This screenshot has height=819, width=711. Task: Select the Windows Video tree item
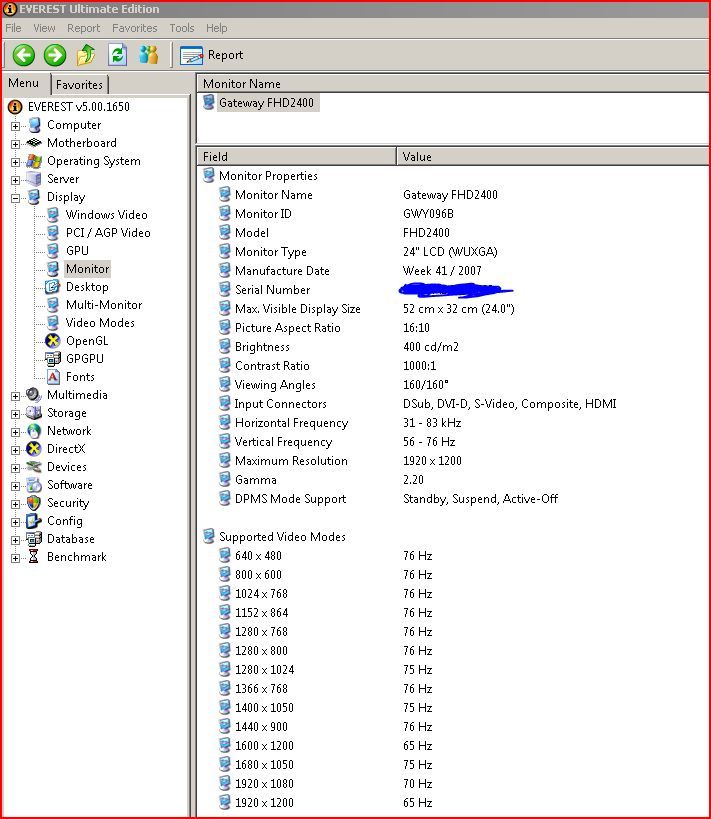(x=107, y=215)
